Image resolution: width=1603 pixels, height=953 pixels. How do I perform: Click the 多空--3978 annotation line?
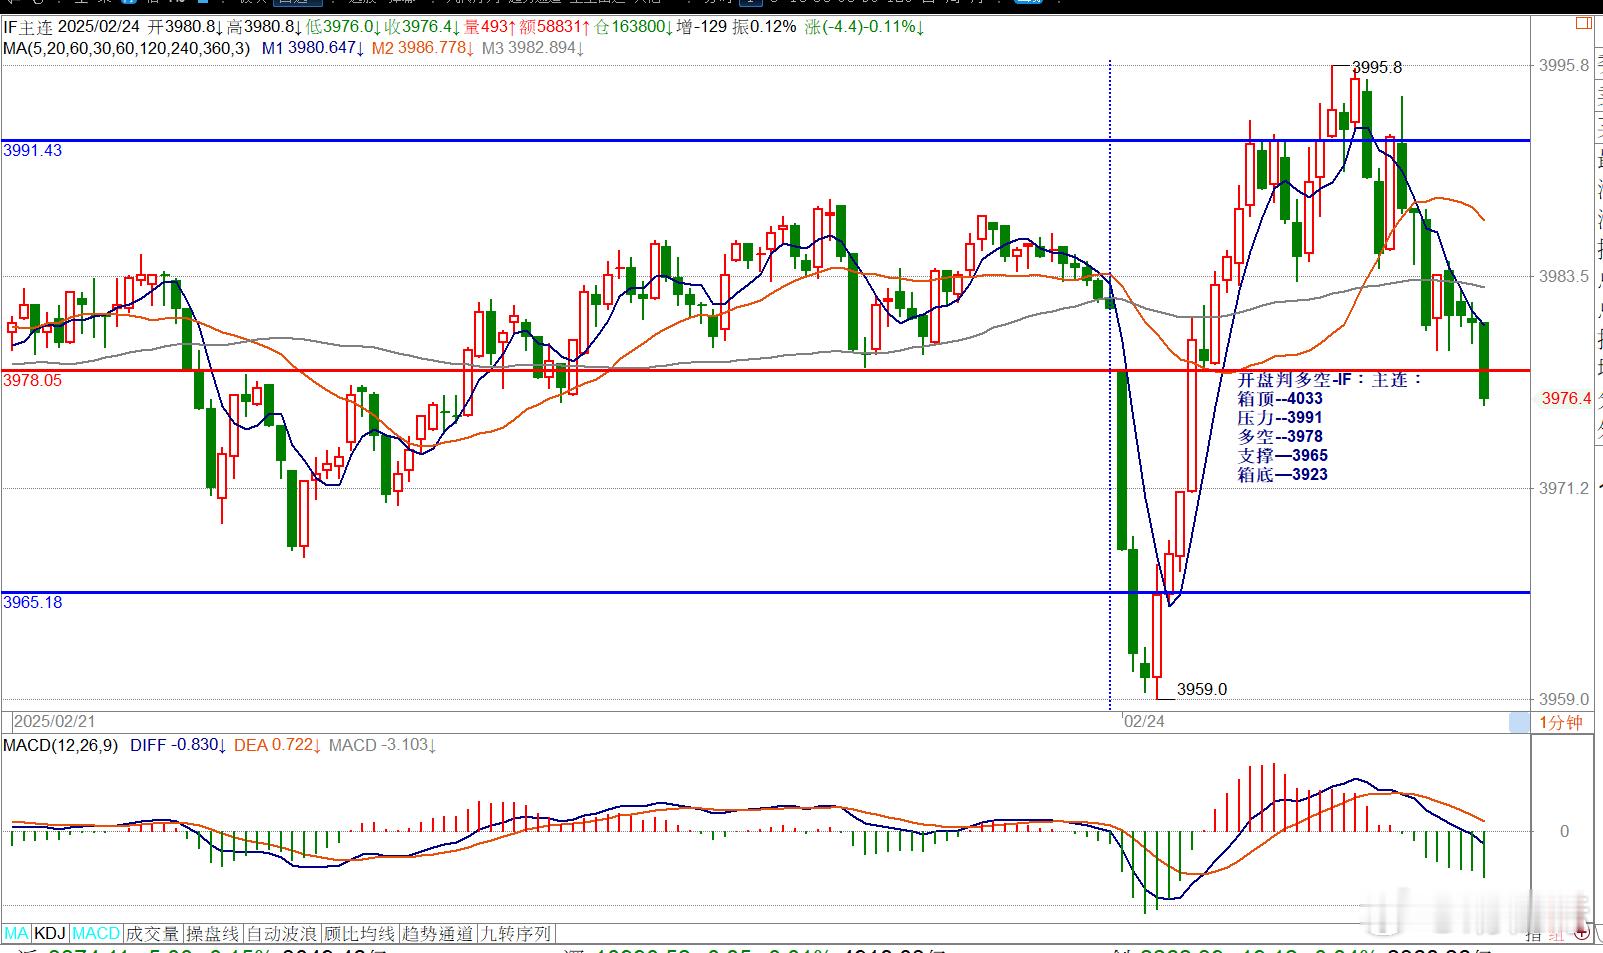(x=1280, y=437)
